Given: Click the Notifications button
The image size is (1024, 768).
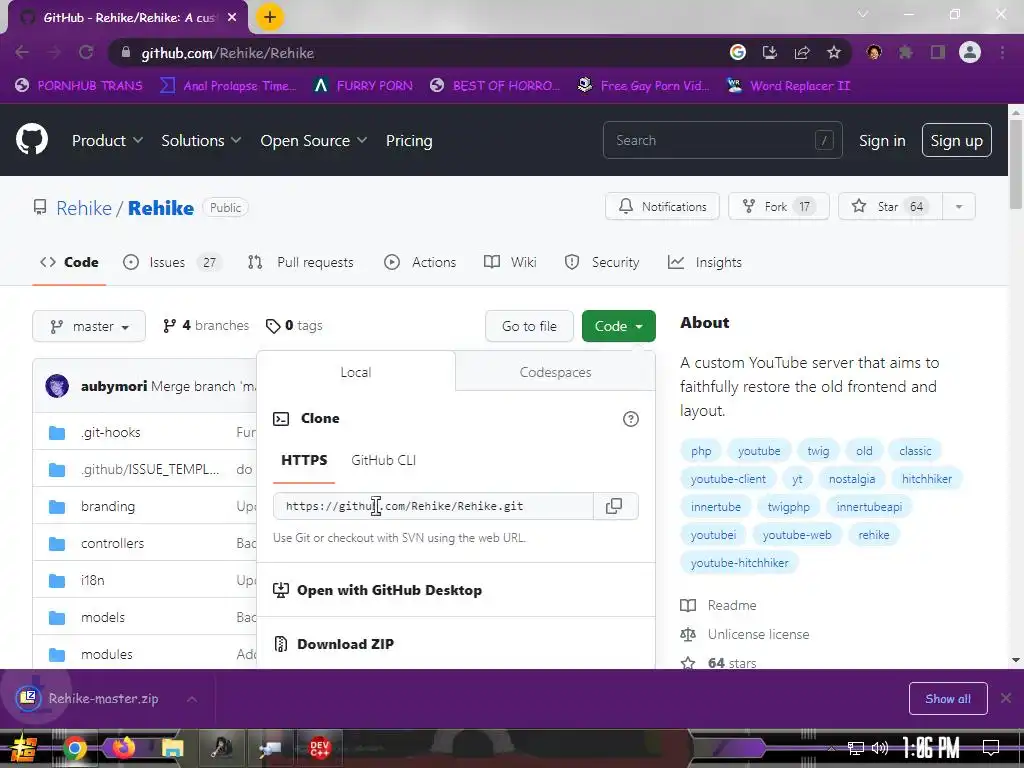Looking at the screenshot, I should pyautogui.click(x=662, y=206).
